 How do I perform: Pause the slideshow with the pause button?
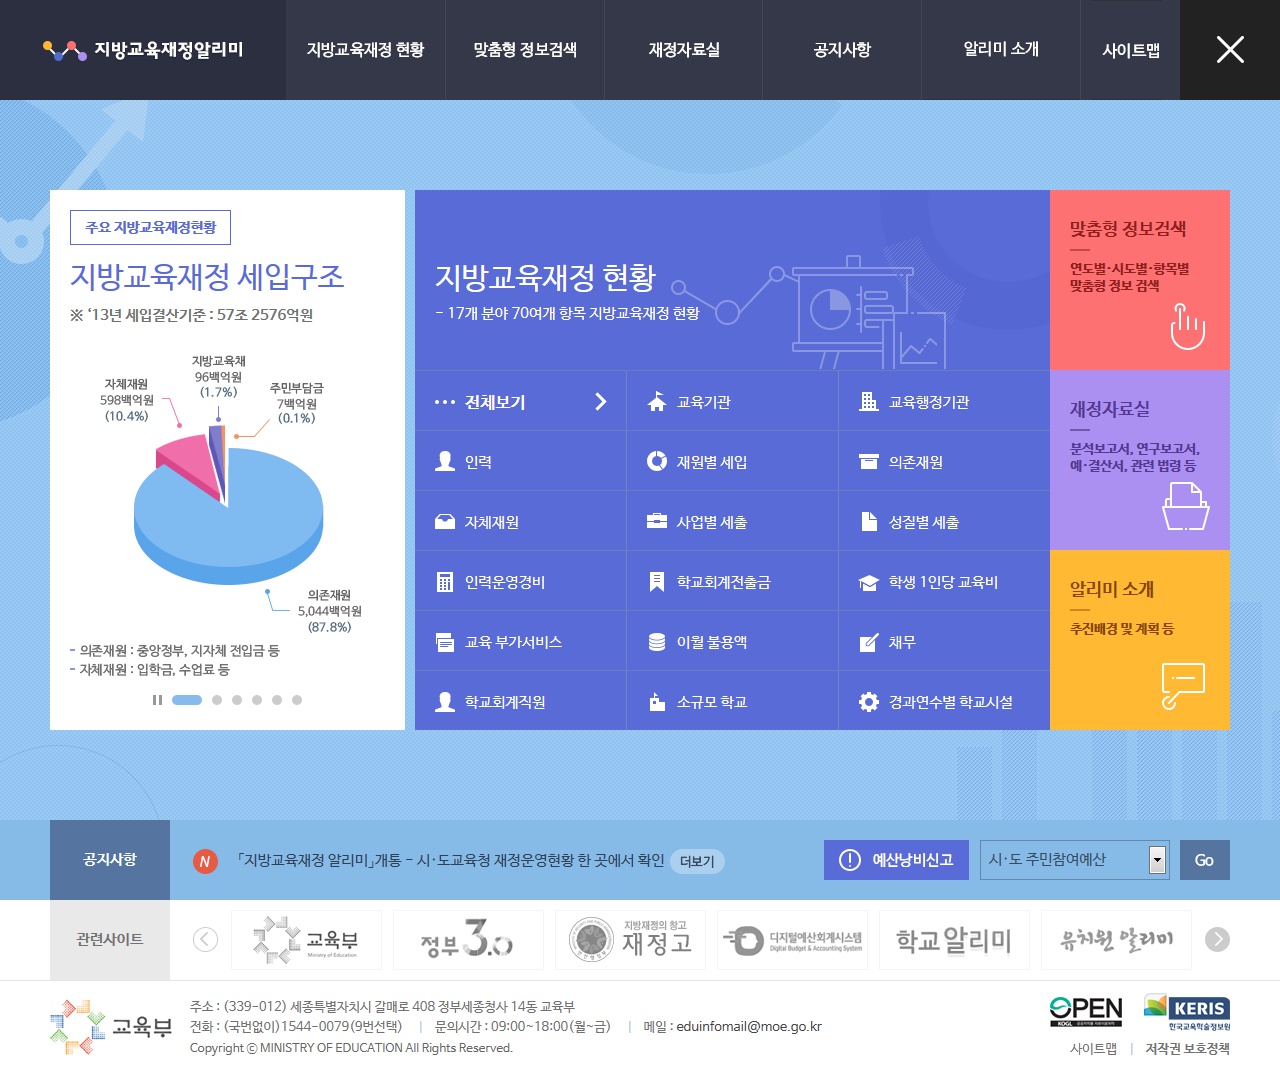click(x=157, y=700)
